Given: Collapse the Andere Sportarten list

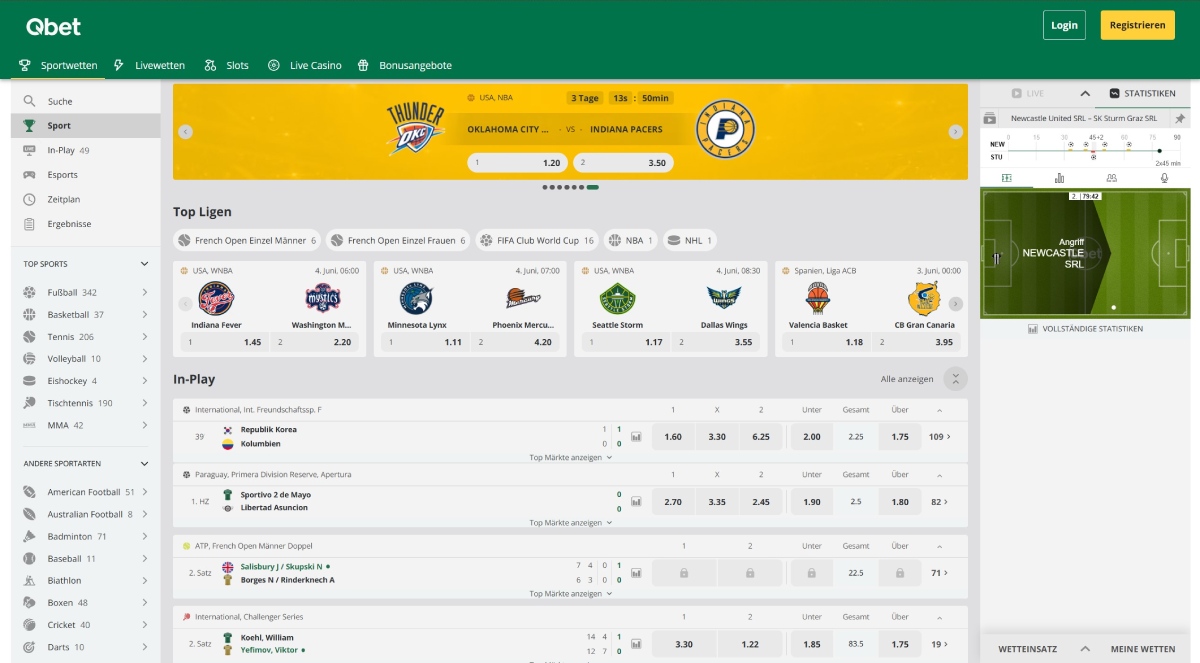Looking at the screenshot, I should [x=144, y=464].
